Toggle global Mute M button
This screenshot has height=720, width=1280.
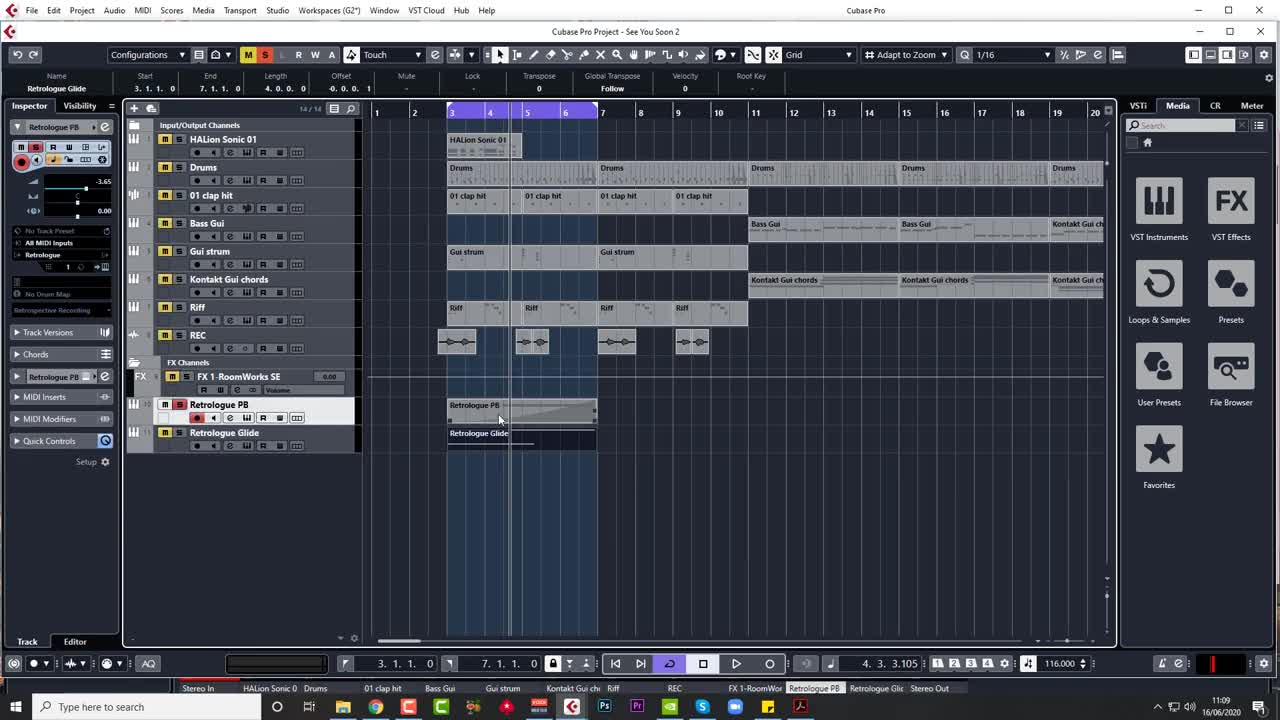click(248, 55)
